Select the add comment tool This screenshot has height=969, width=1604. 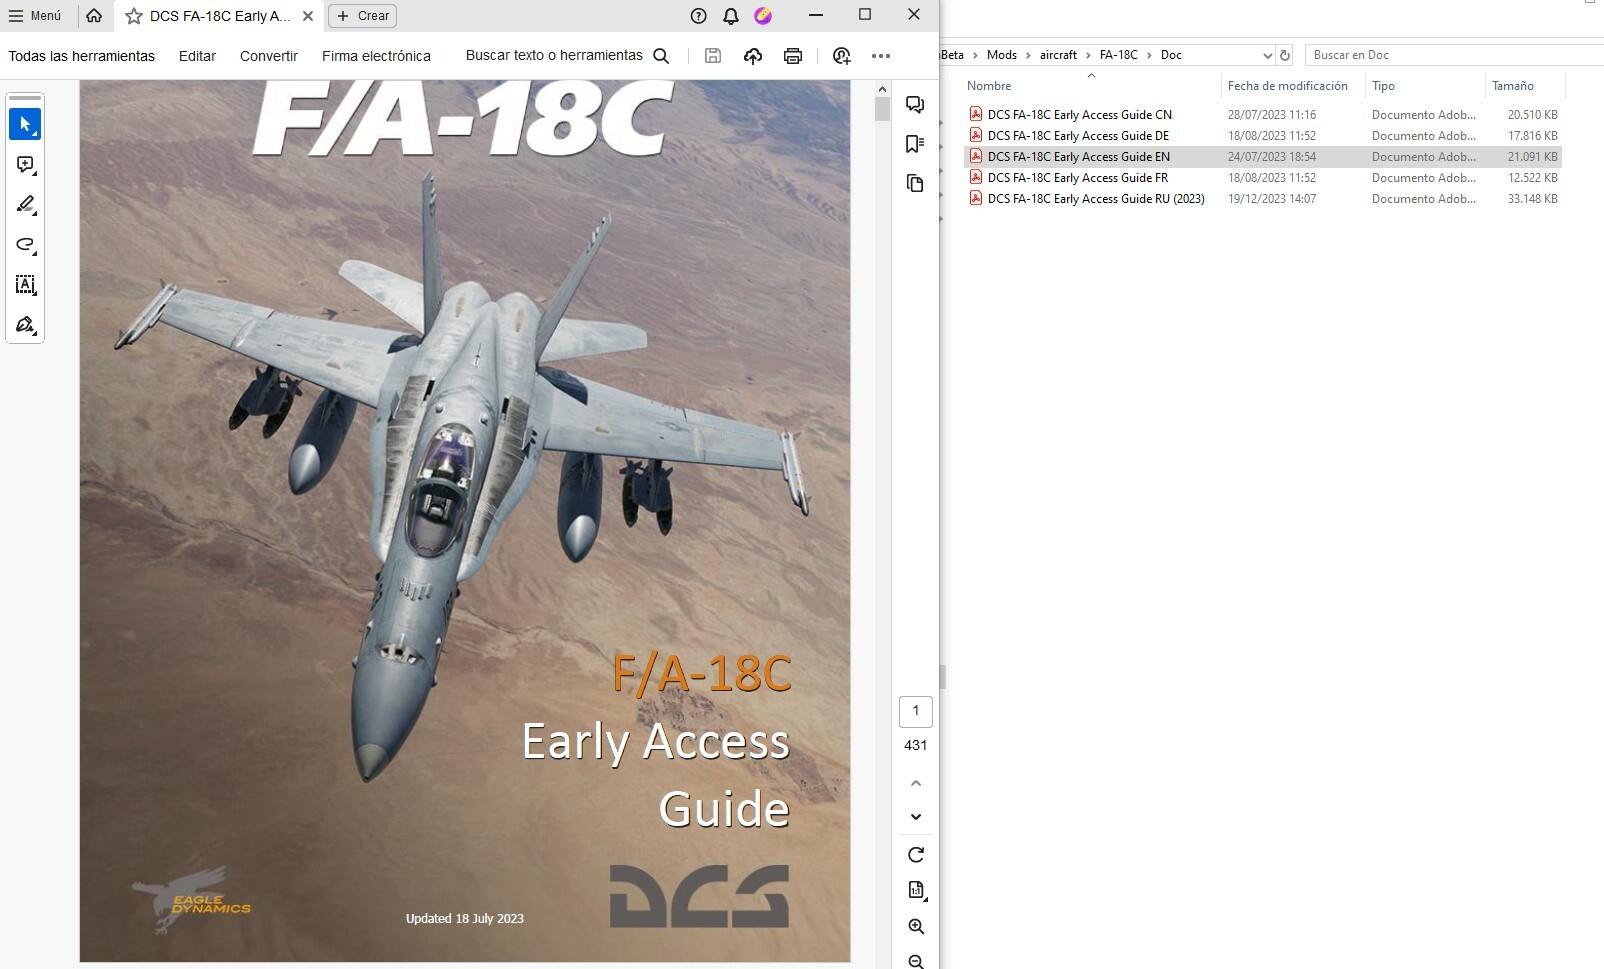point(25,165)
